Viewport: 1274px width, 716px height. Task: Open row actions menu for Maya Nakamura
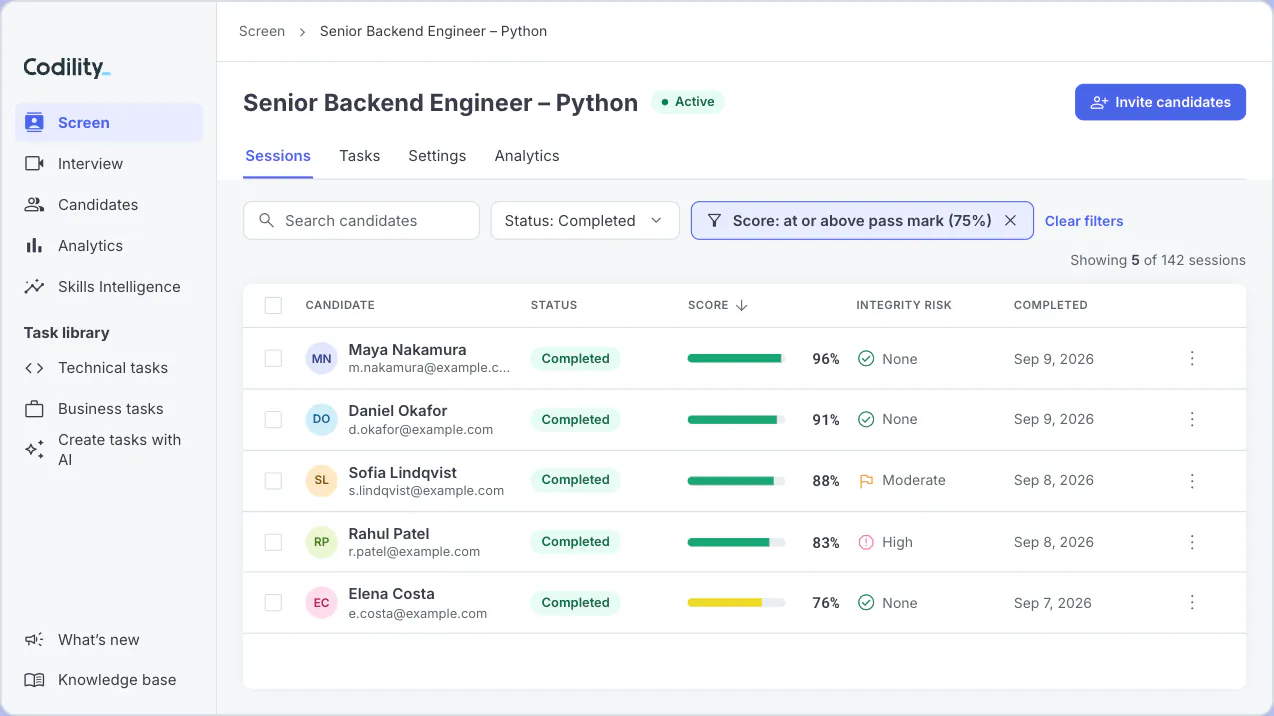point(1192,358)
